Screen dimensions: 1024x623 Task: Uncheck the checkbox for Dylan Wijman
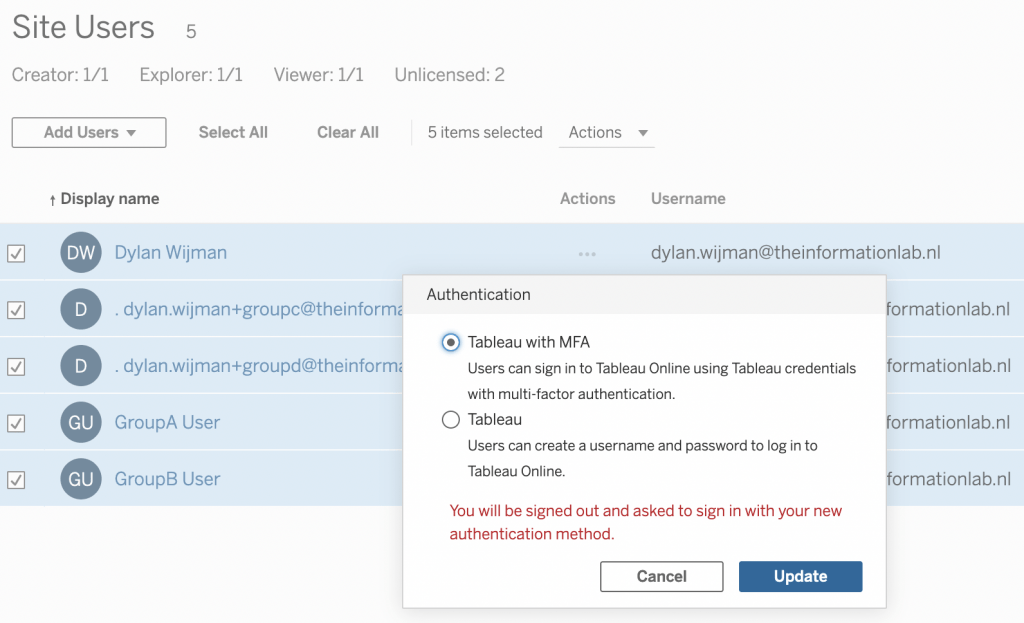[x=16, y=254]
